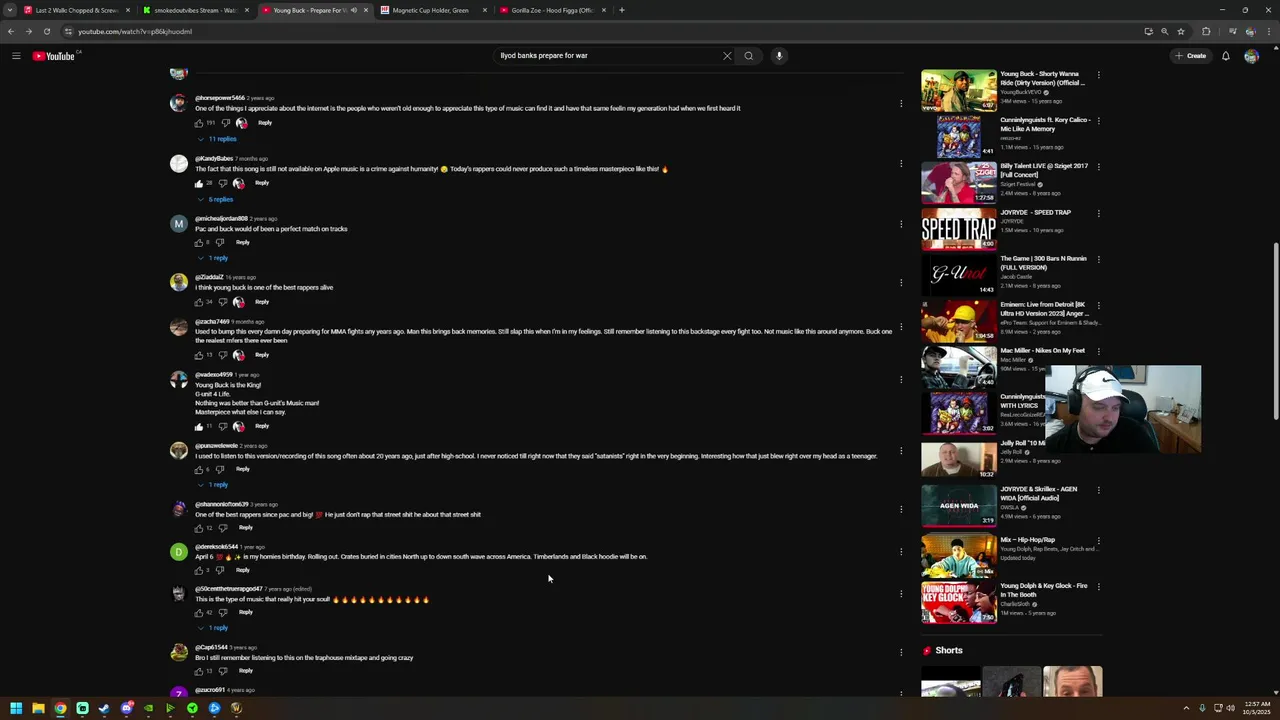This screenshot has height=720, width=1280.
Task: Open options menu for @KandyBabes comment
Action: [x=901, y=164]
